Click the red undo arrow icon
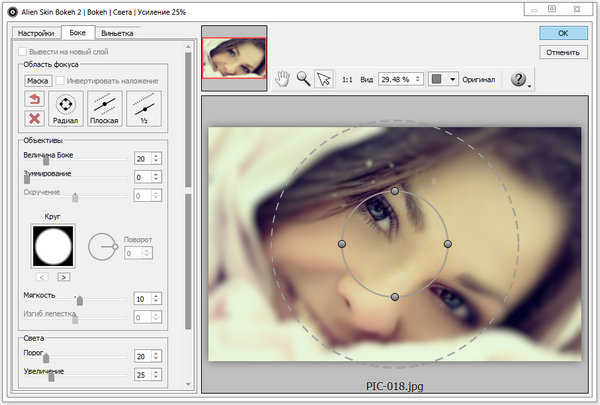 [x=35, y=99]
